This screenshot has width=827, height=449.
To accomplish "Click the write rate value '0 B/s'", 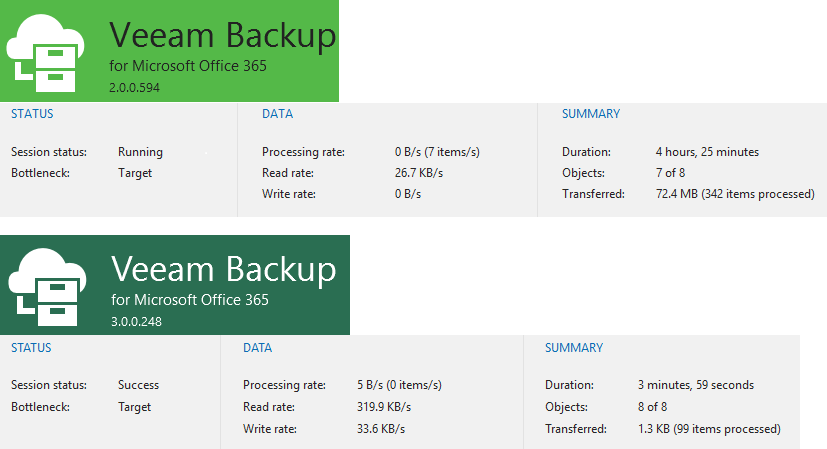I will (x=408, y=194).
